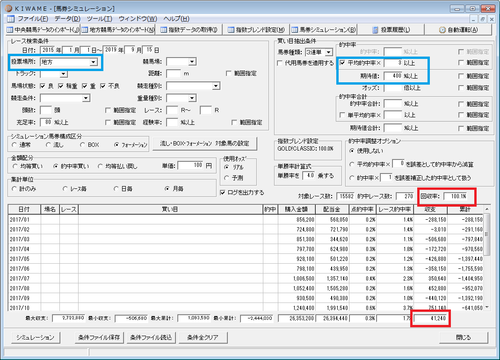Open the 重量種別 dropdown
Image resolution: width=500 pixels, height=360 pixels.
pyautogui.click(x=192, y=98)
